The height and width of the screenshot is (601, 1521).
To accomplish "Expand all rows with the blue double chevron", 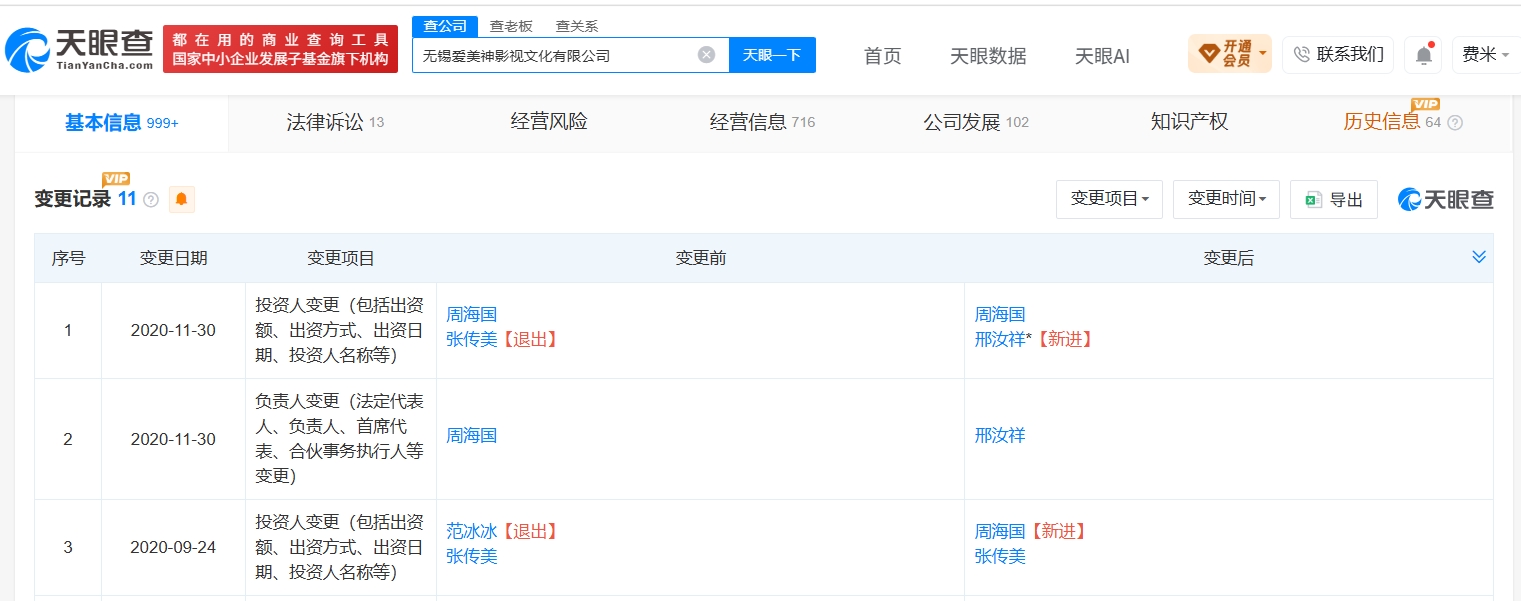I will click(x=1479, y=257).
